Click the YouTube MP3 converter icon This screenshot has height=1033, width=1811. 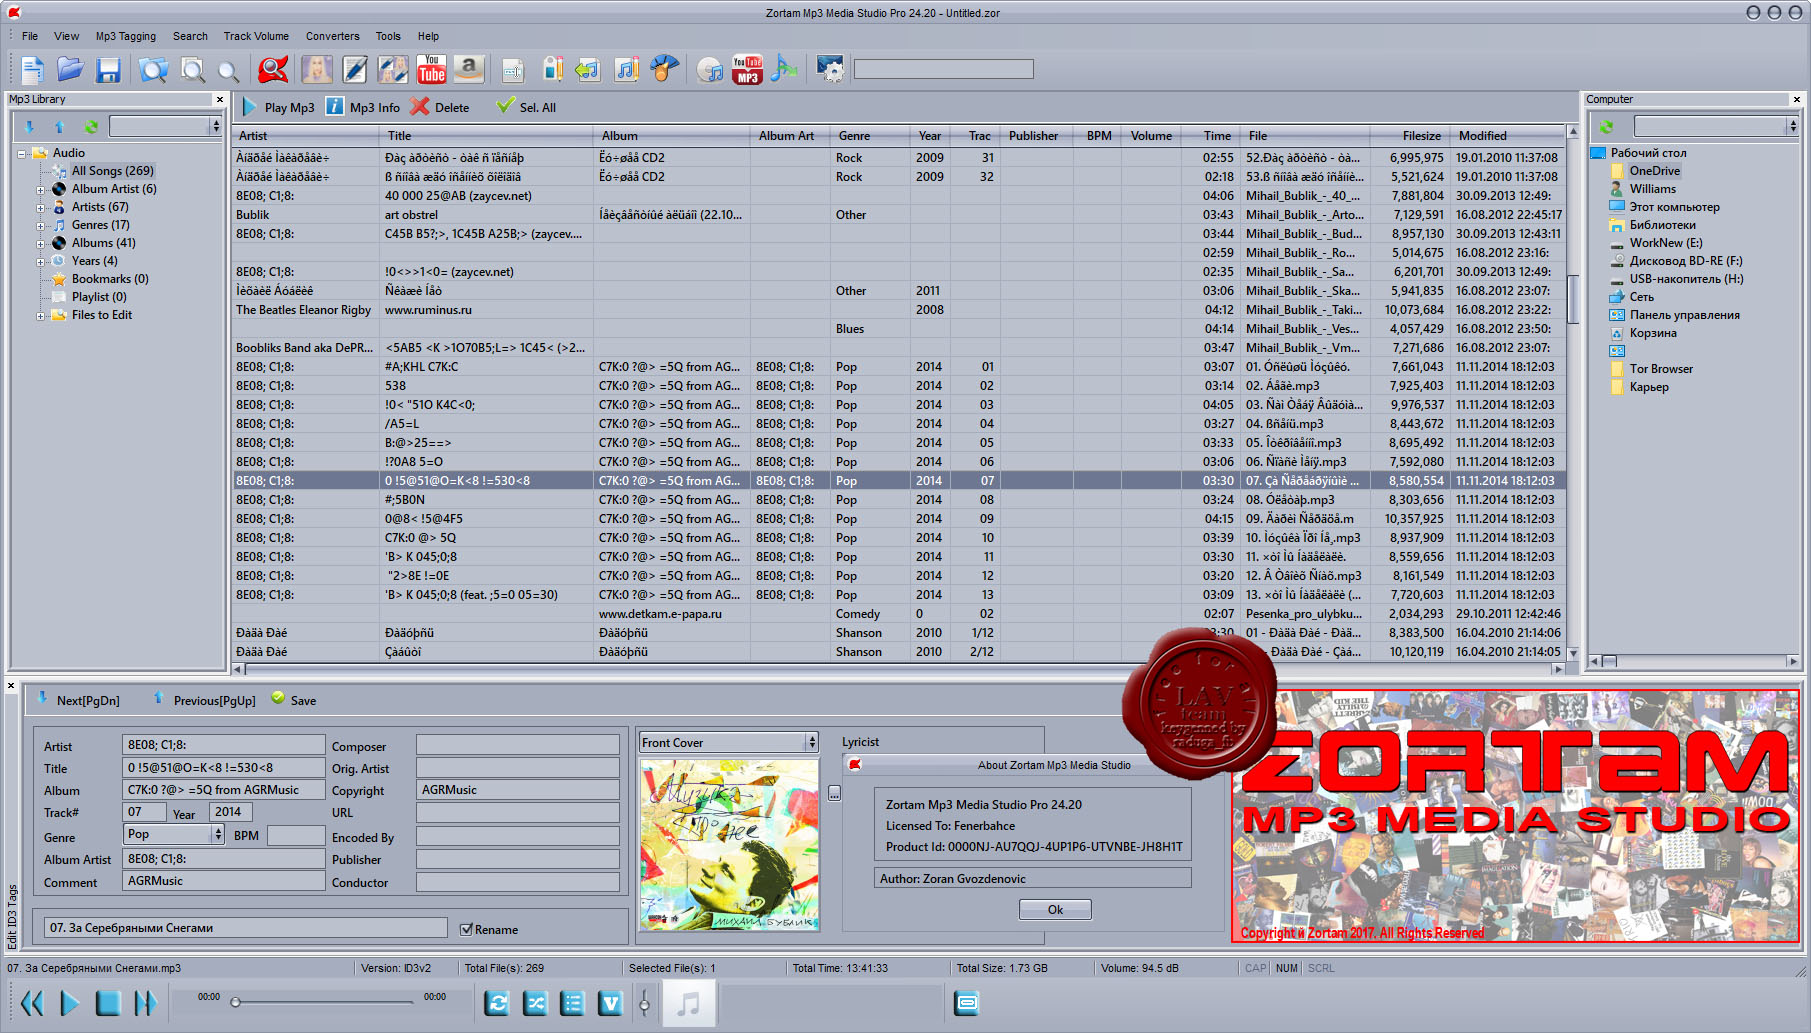pos(747,69)
